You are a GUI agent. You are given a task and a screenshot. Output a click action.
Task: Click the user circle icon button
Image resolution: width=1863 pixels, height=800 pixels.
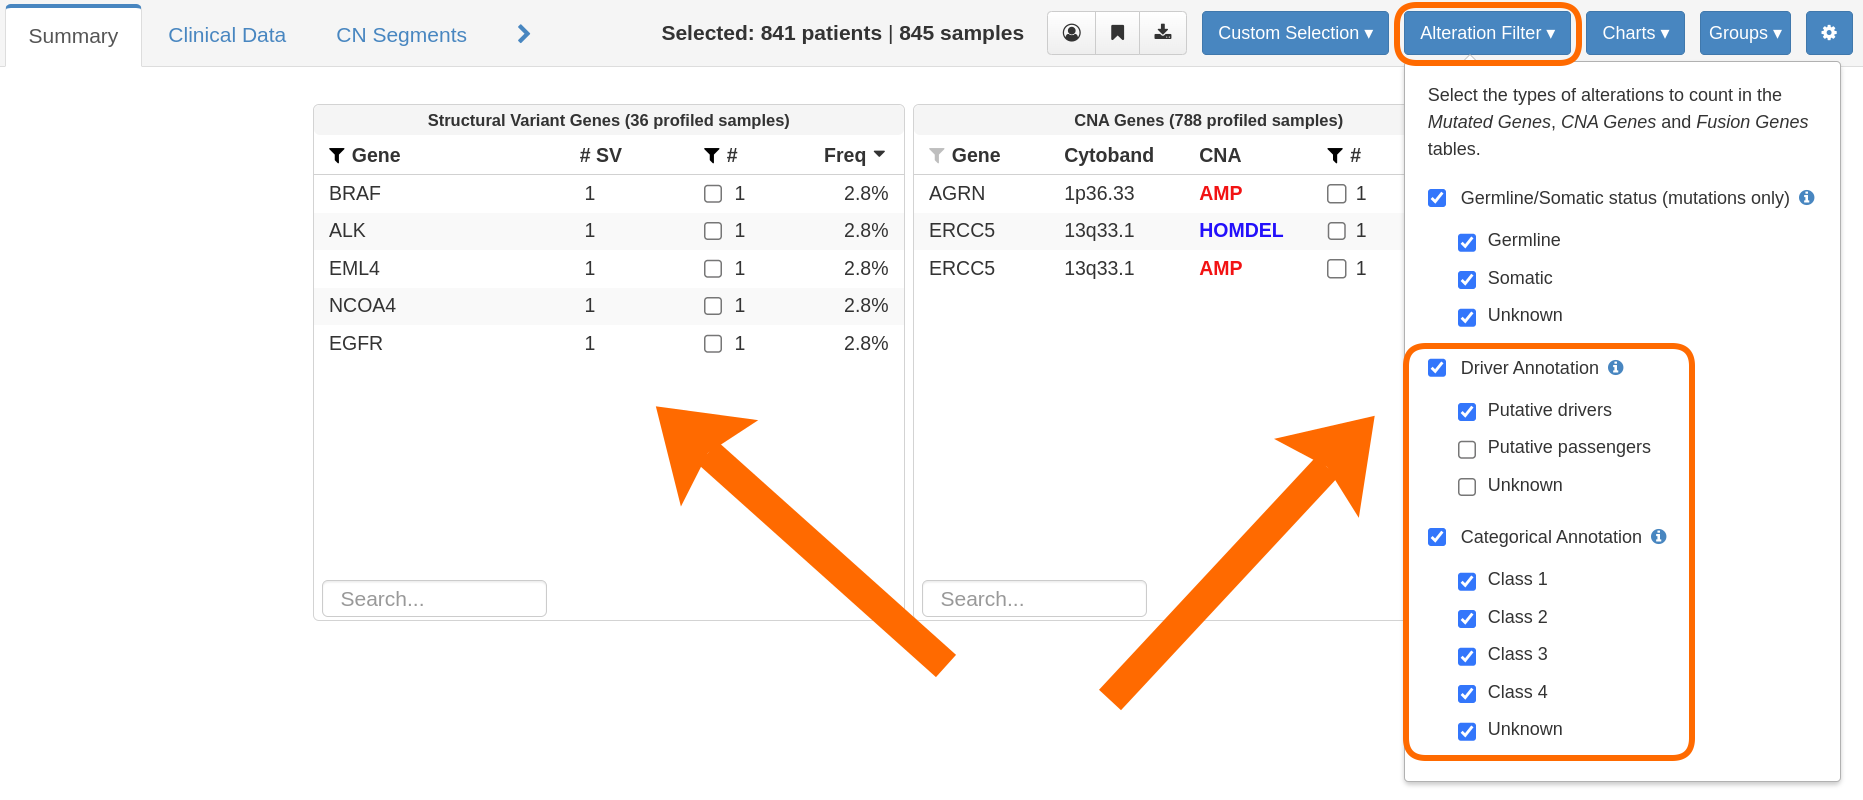coord(1071,33)
